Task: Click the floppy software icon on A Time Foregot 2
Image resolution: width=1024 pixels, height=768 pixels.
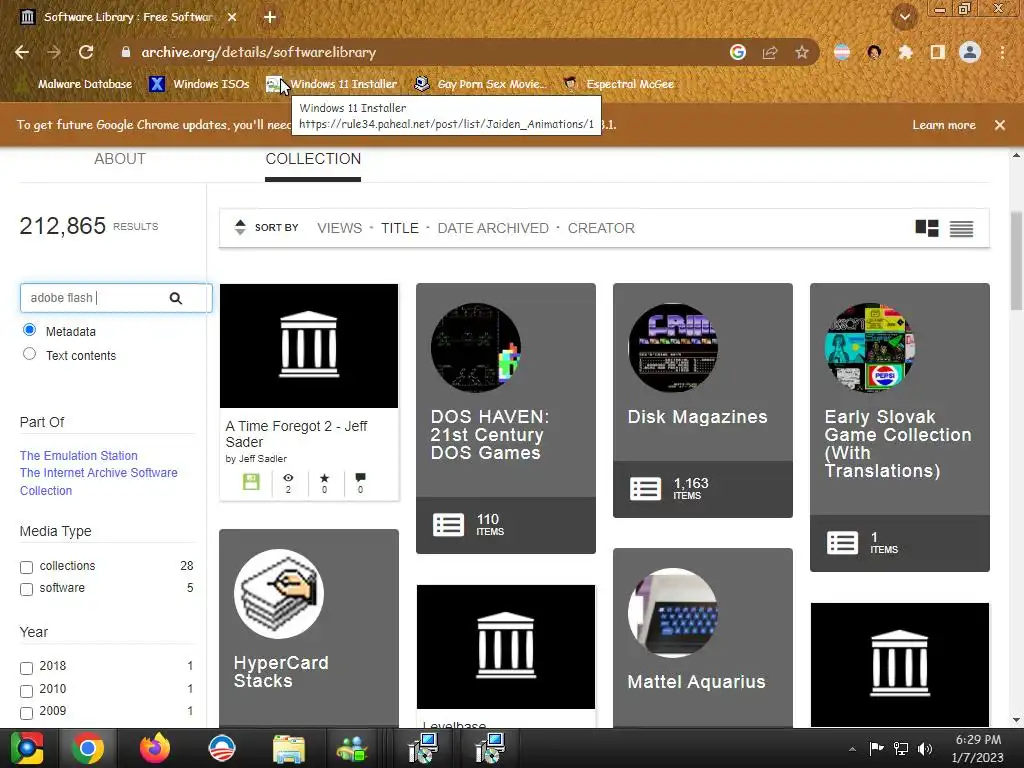Action: pos(251,482)
